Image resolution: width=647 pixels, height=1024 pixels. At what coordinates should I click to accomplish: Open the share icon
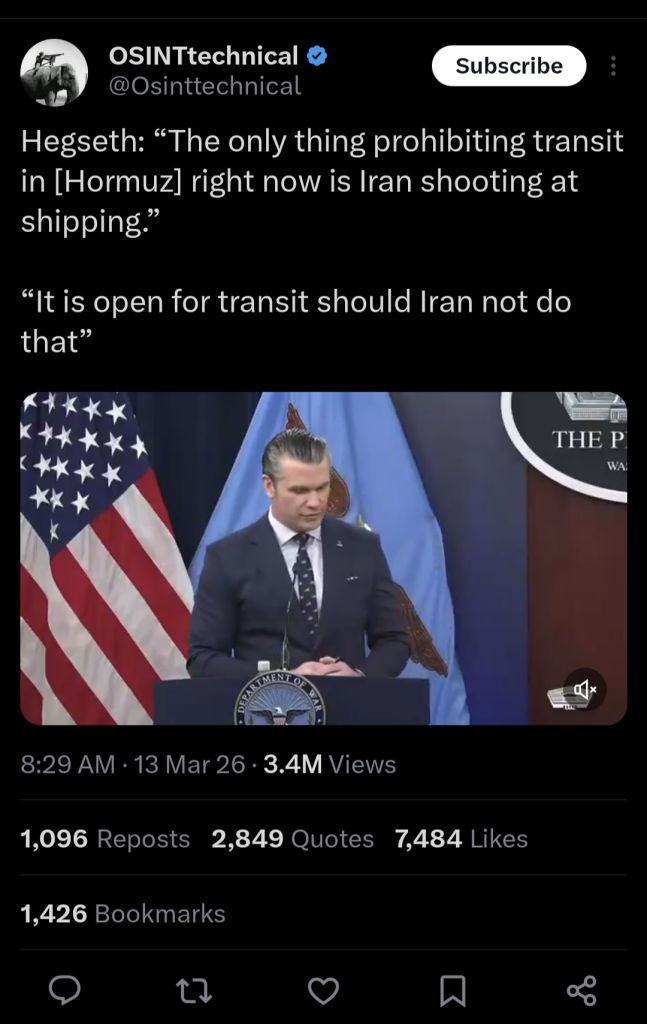(582, 990)
